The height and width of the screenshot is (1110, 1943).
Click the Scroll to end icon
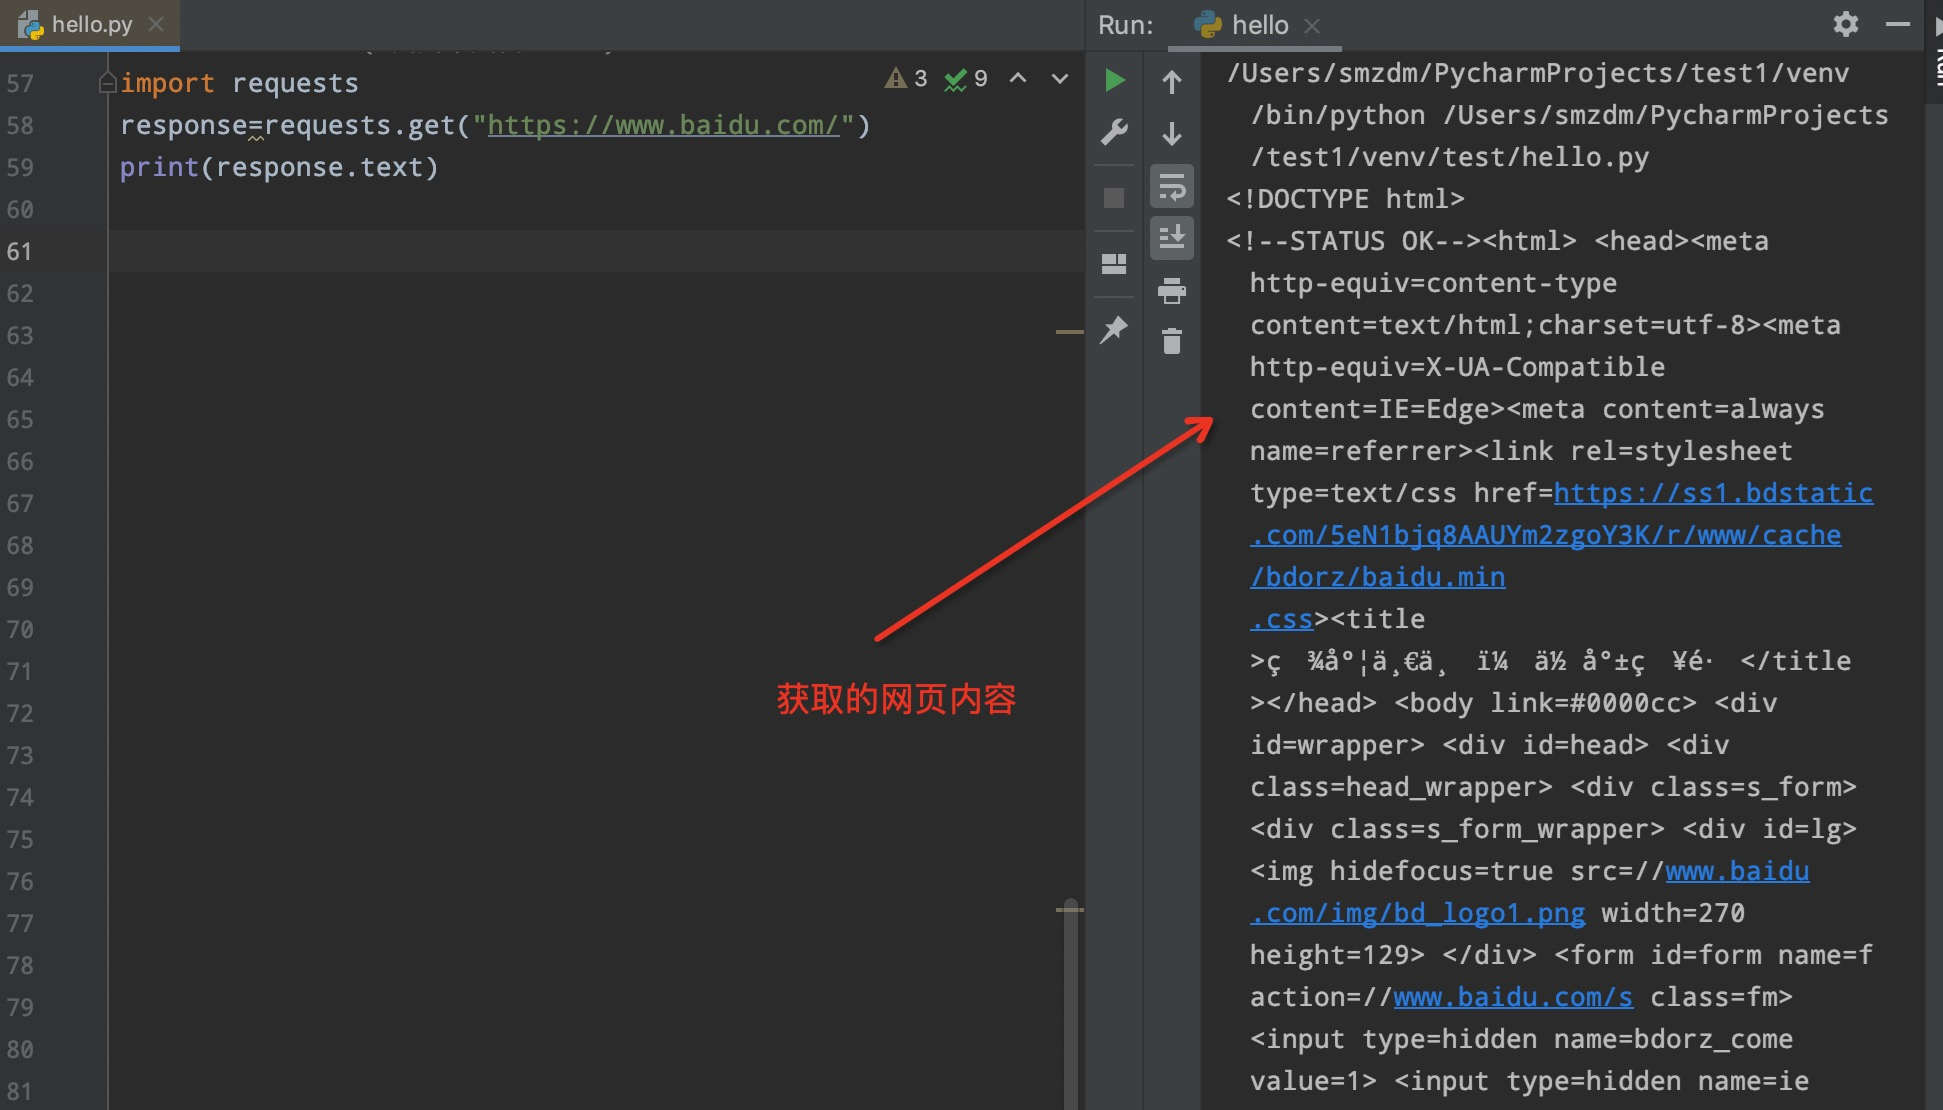pos(1172,236)
